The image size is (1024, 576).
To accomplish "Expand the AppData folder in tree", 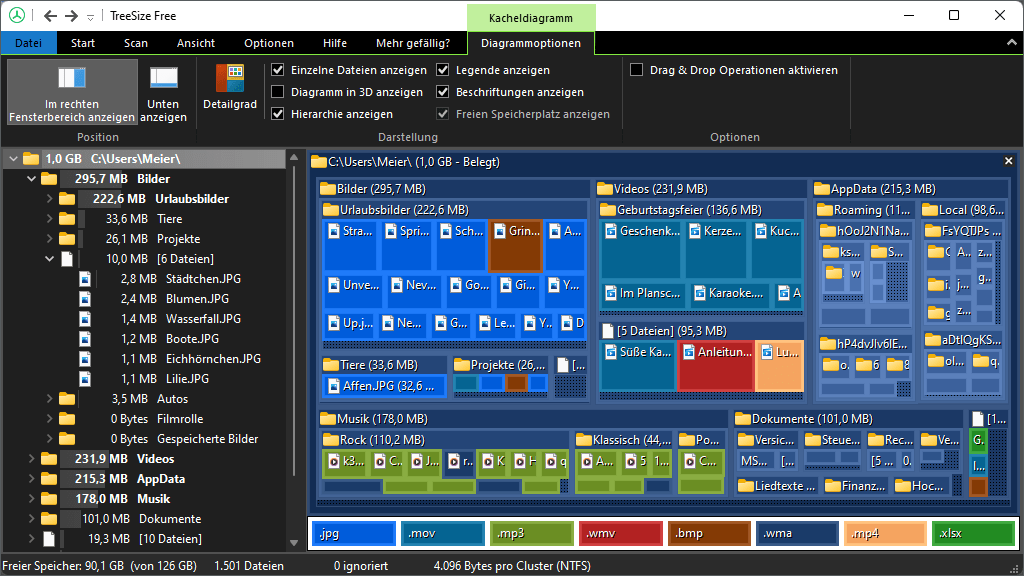I will [31, 479].
